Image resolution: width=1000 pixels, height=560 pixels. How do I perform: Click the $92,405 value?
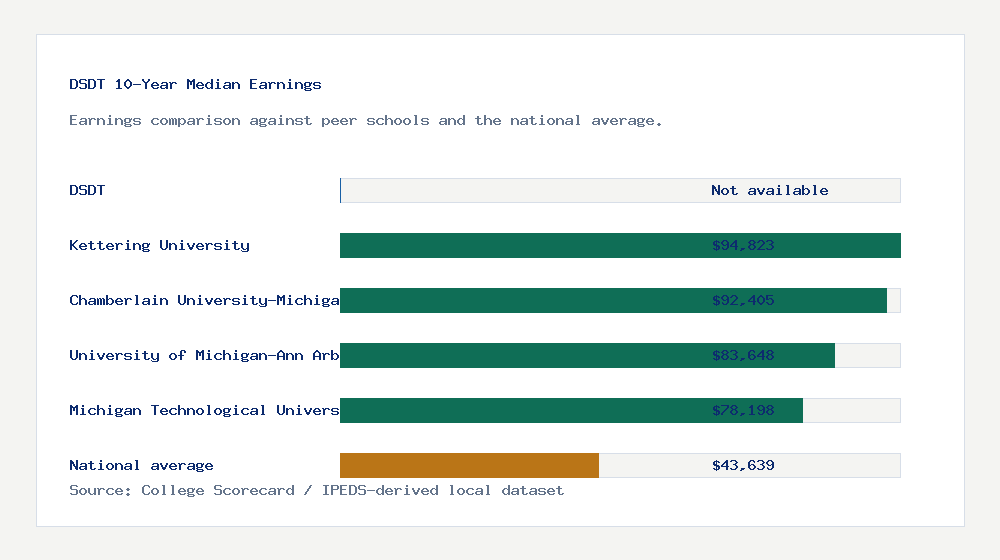[743, 300]
